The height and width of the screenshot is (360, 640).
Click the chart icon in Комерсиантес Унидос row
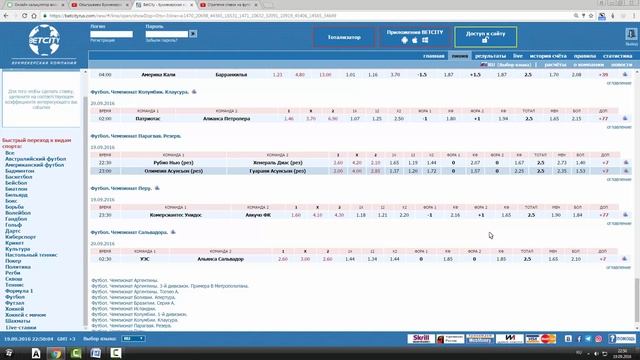coord(625,215)
